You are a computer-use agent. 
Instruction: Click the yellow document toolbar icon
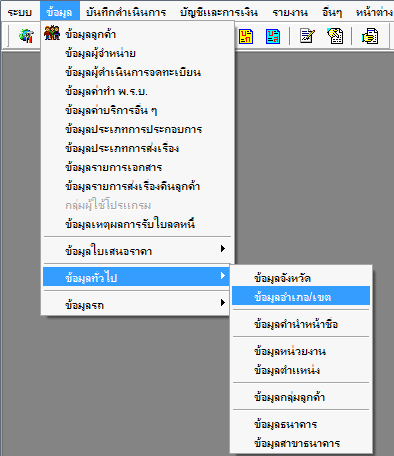pyautogui.click(x=246, y=36)
